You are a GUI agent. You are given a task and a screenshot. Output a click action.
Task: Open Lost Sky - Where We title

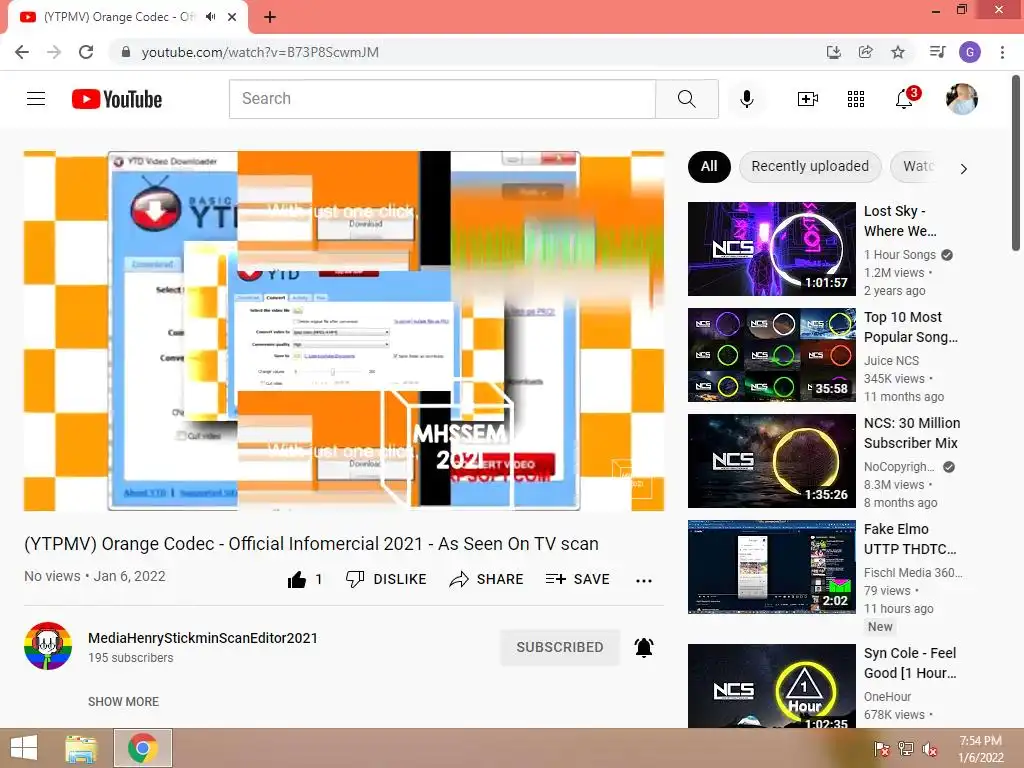900,221
